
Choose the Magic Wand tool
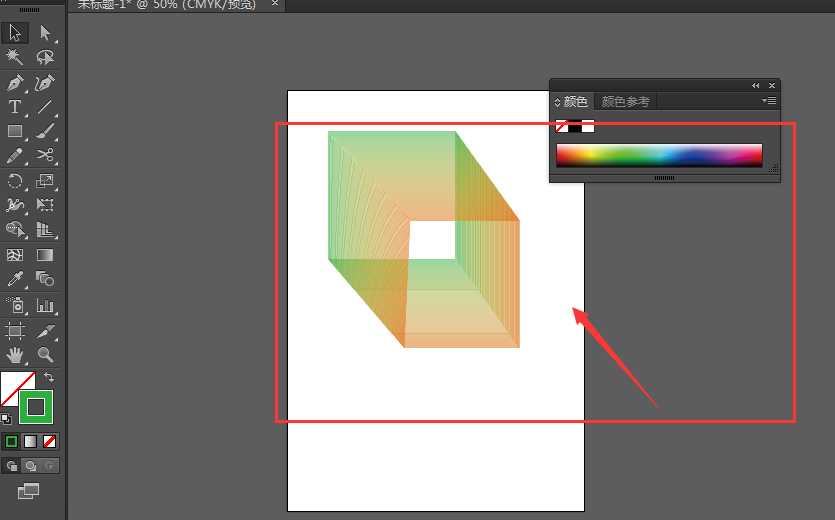(x=15, y=57)
